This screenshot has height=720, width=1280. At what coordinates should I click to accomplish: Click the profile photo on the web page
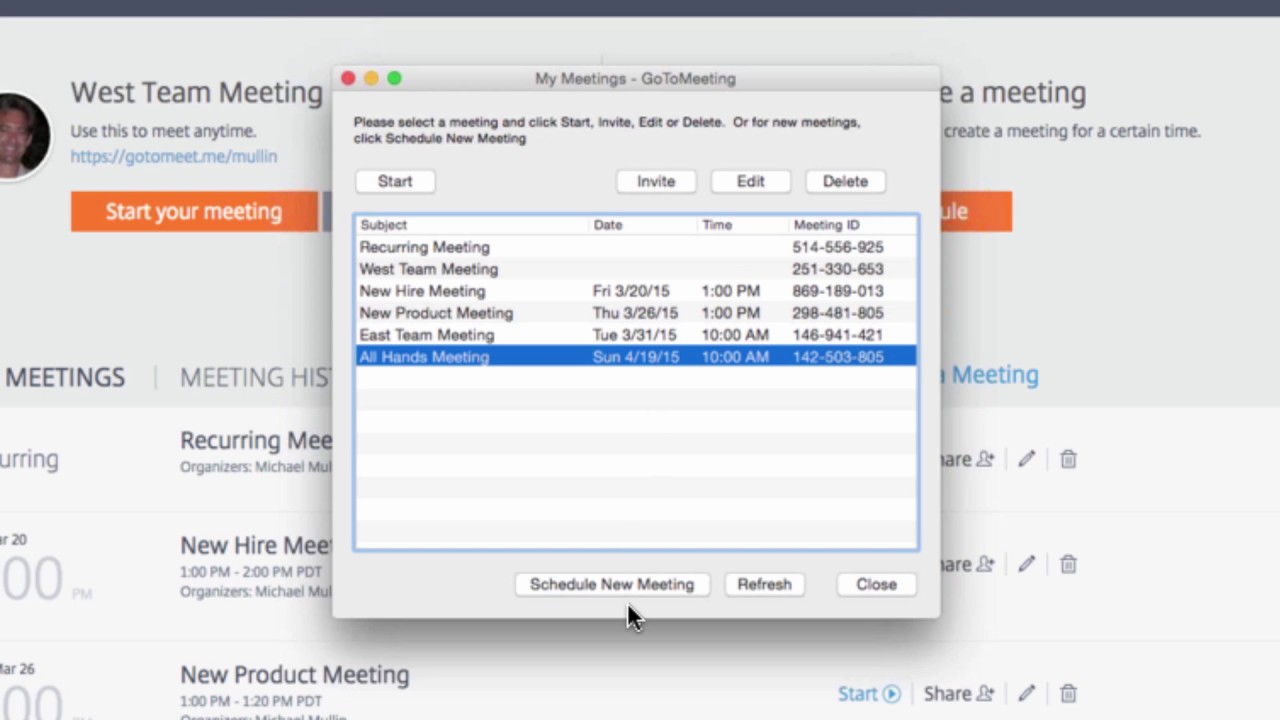click(22, 137)
